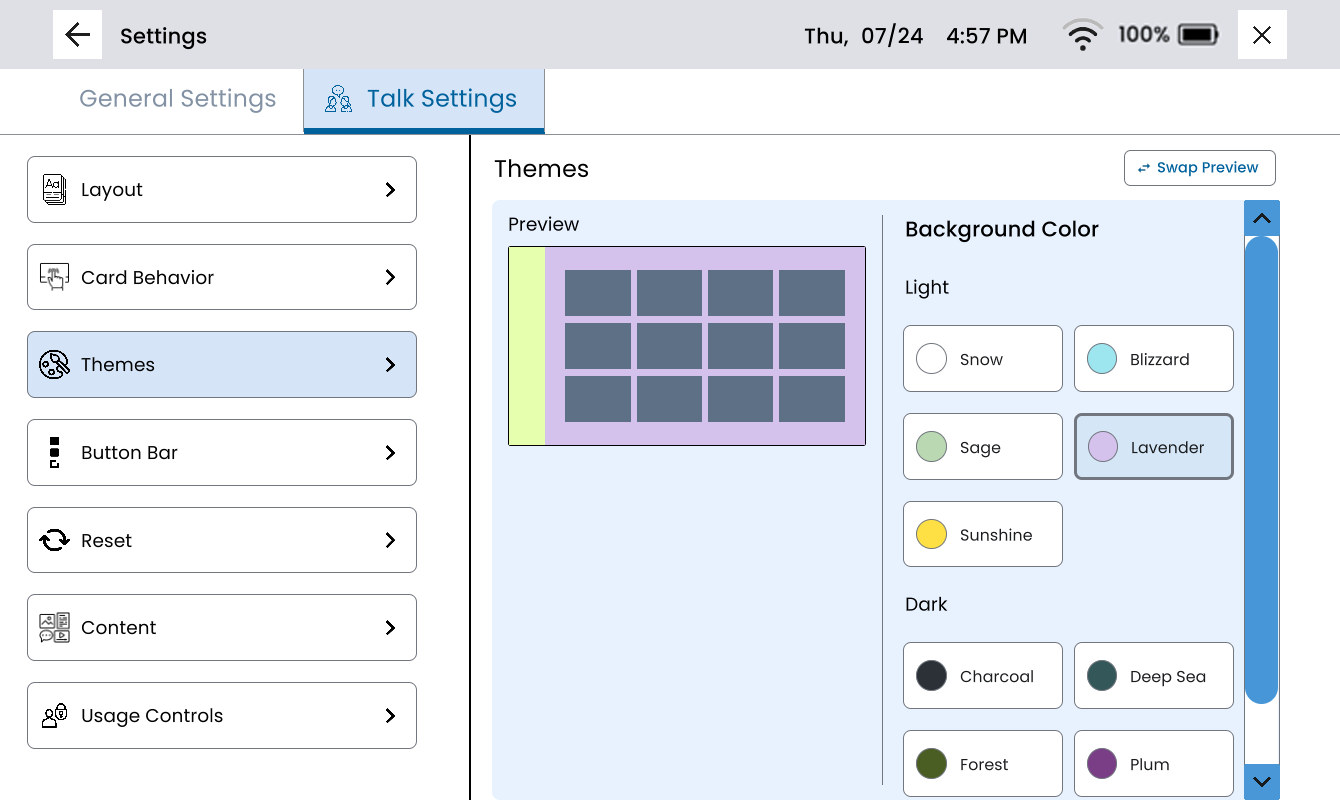The image size is (1340, 800).
Task: Pick the yellow Sunshine color swatch
Action: 932,534
